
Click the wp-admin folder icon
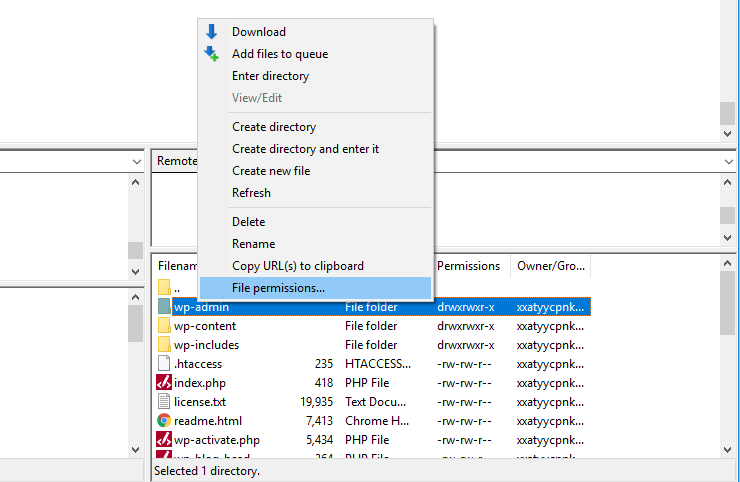pos(164,306)
